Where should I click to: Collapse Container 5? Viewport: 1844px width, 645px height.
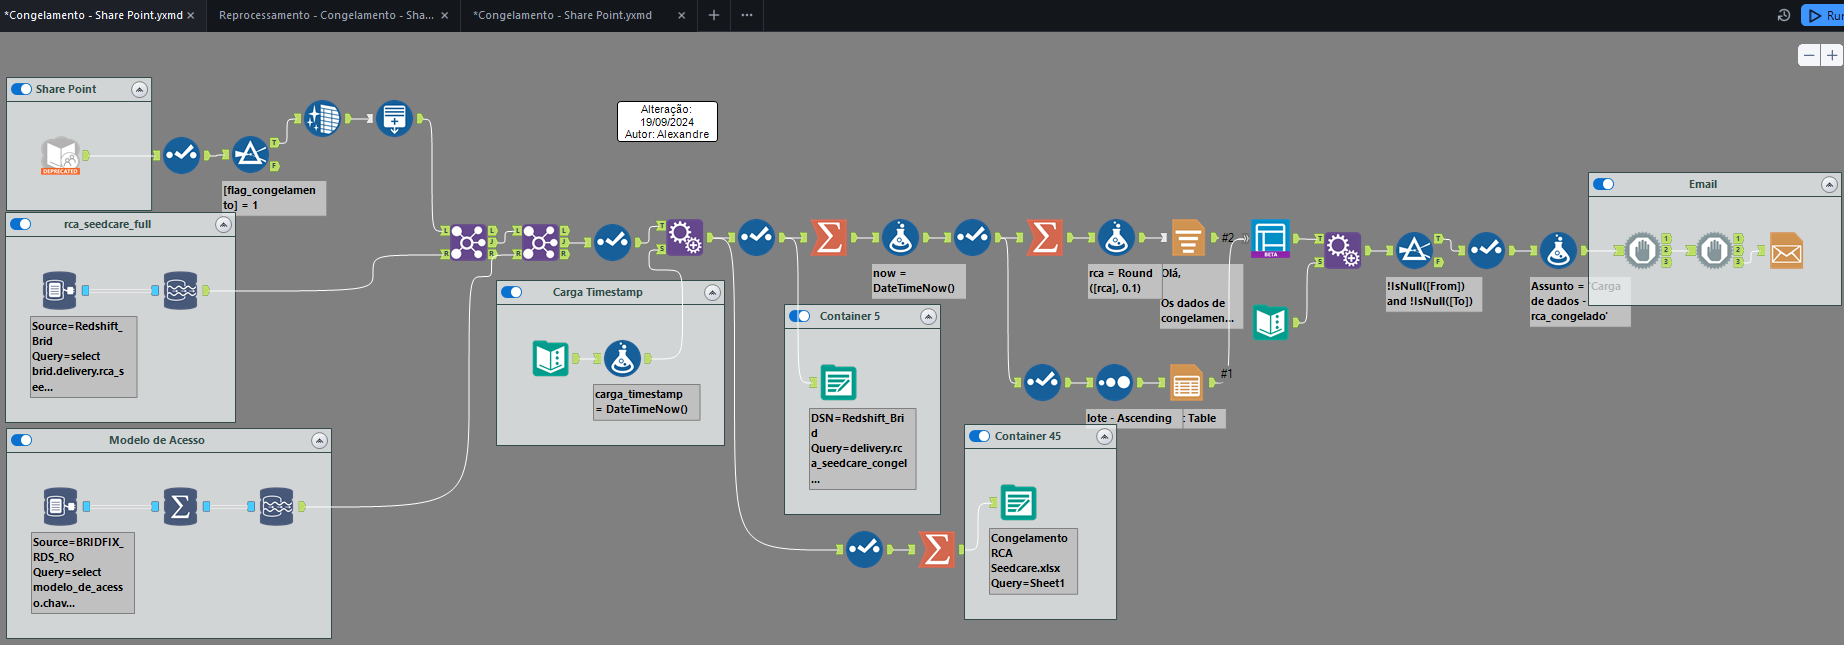click(x=928, y=316)
